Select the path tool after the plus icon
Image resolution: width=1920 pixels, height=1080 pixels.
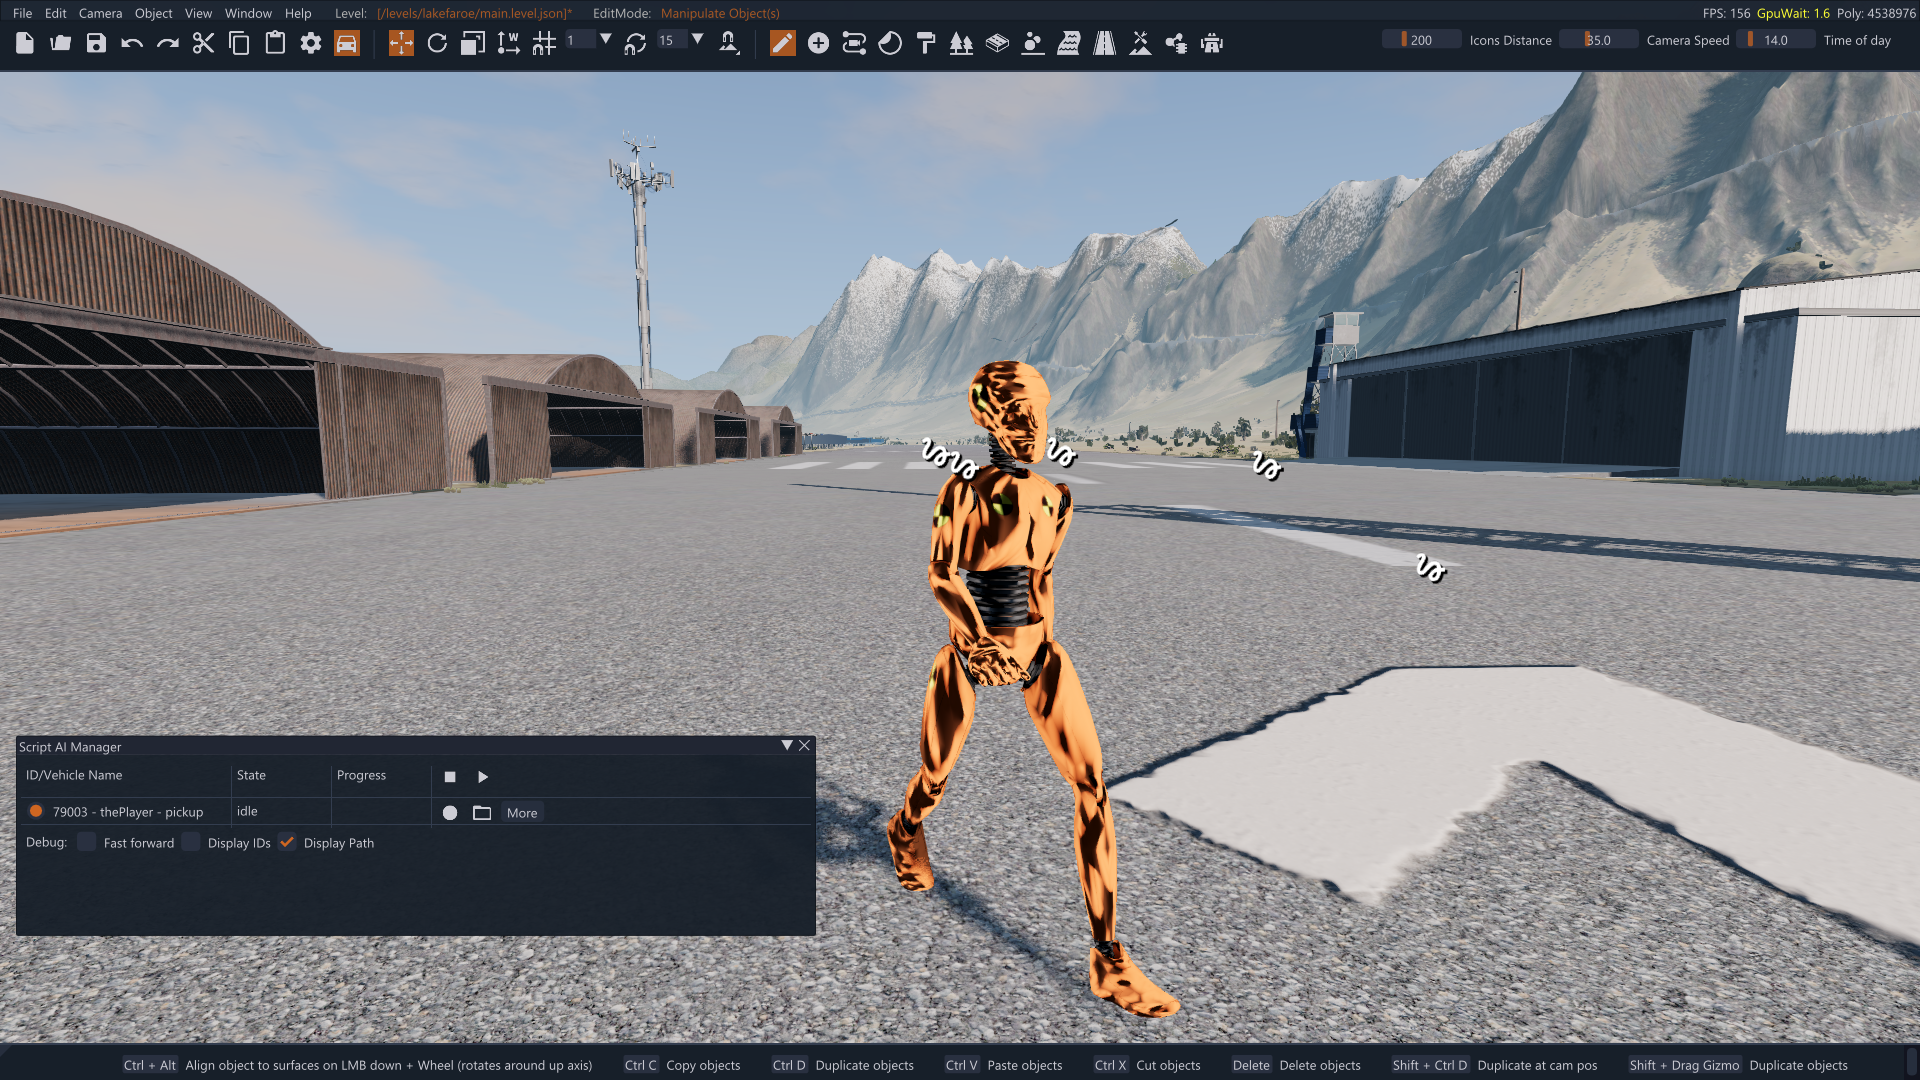click(854, 43)
